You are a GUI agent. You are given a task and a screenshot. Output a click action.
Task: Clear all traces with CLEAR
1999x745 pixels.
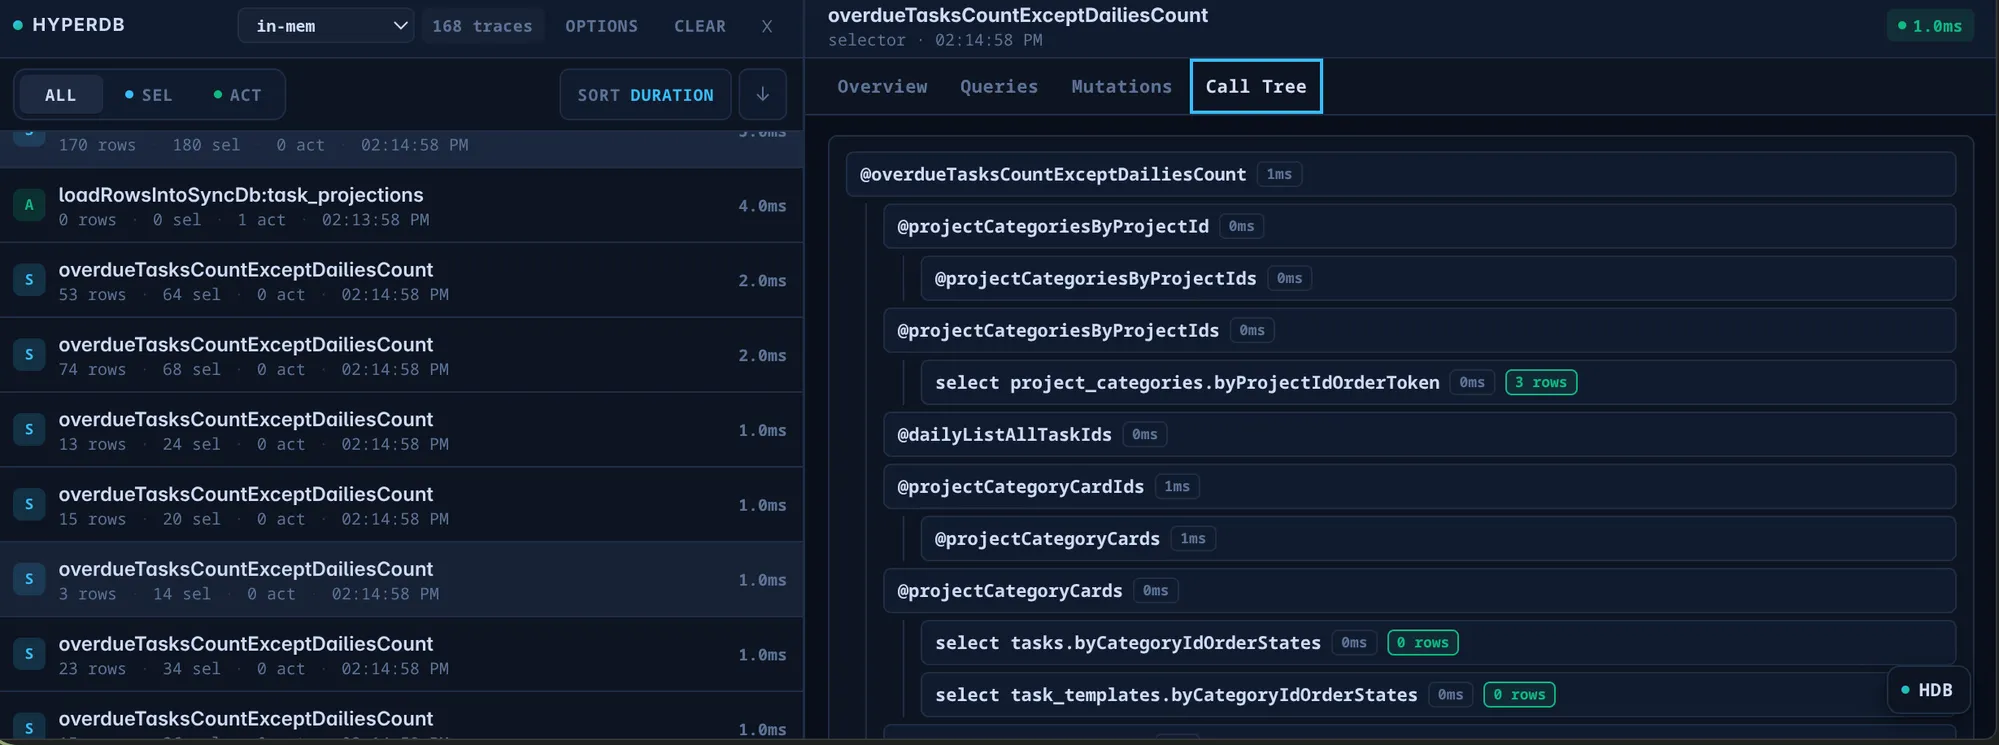(700, 26)
